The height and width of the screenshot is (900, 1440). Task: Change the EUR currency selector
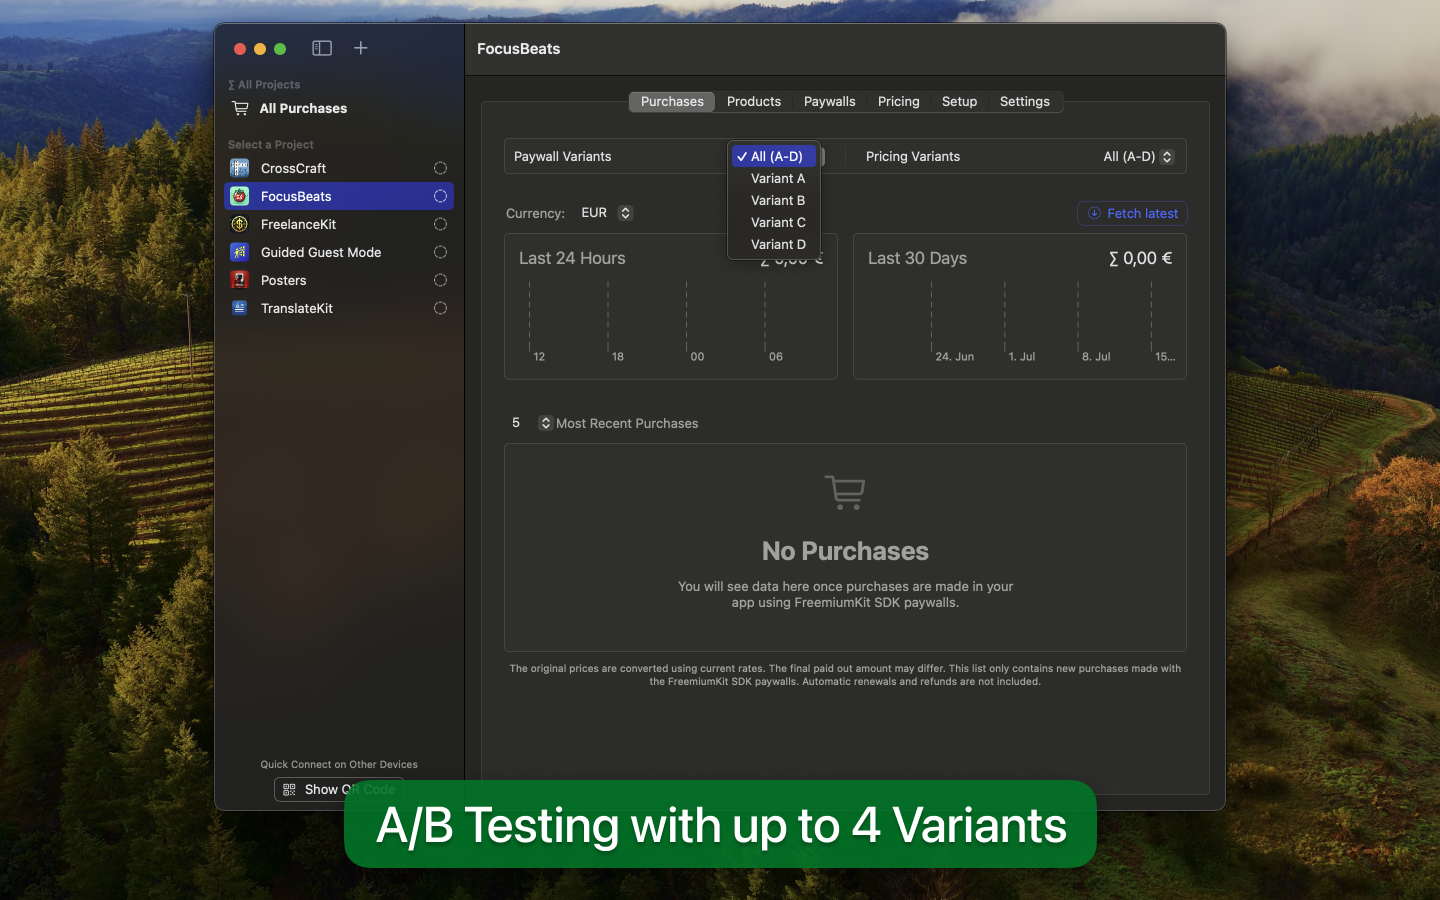[x=607, y=213]
